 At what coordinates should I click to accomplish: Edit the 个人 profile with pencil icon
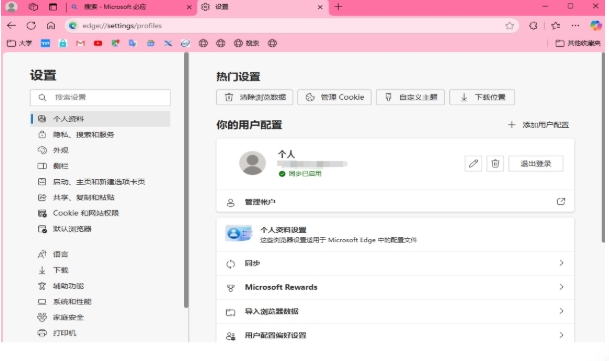[473, 164]
